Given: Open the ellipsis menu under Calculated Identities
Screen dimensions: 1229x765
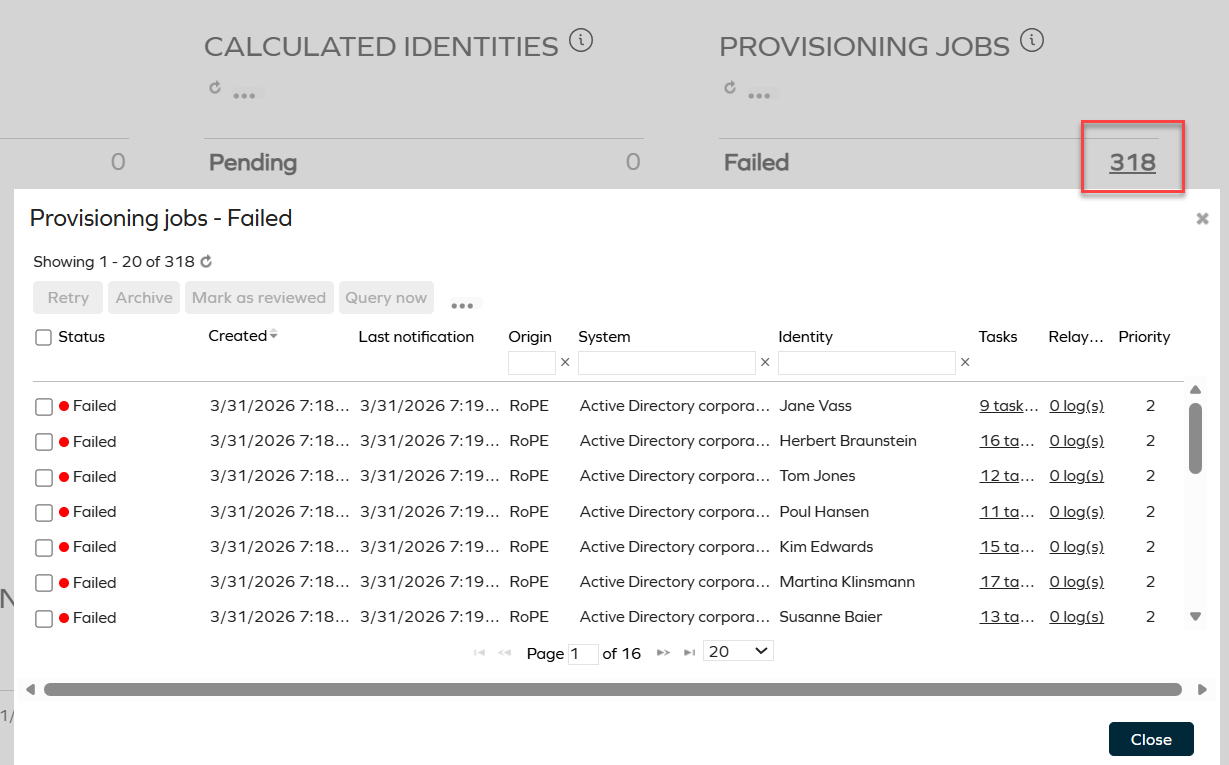Looking at the screenshot, I should click(x=245, y=95).
